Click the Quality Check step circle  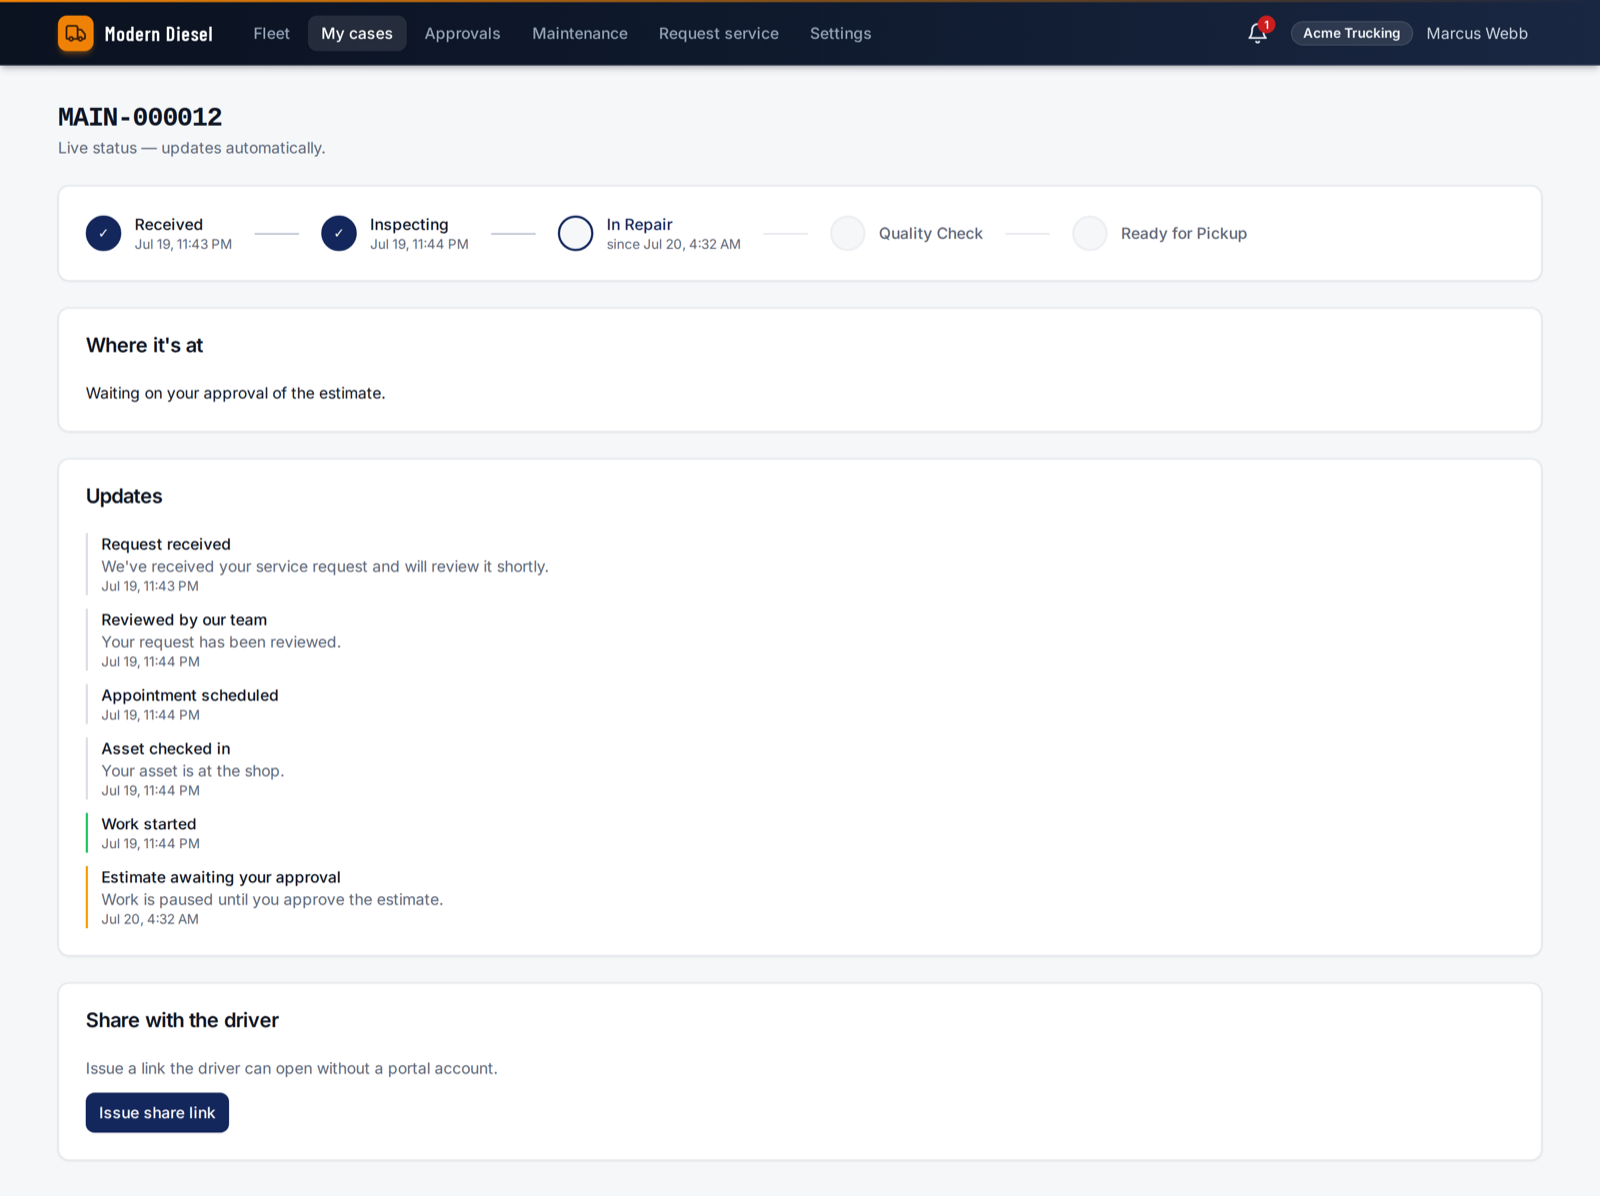click(847, 233)
